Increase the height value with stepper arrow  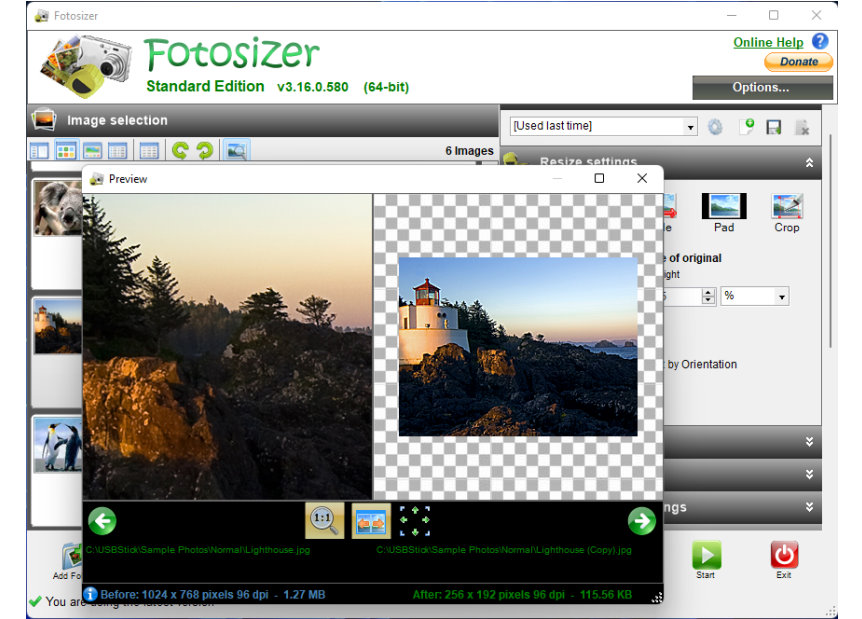(x=708, y=292)
